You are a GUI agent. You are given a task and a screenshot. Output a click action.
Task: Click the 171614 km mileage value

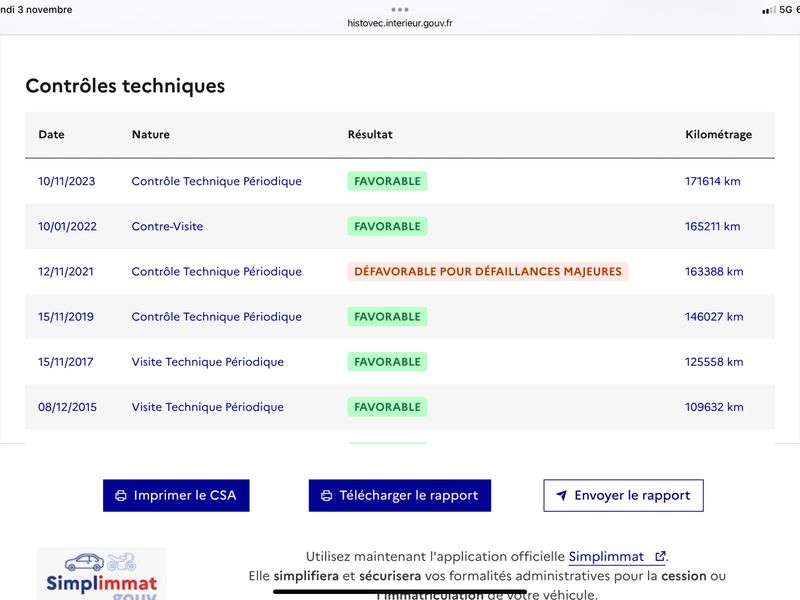tap(713, 181)
